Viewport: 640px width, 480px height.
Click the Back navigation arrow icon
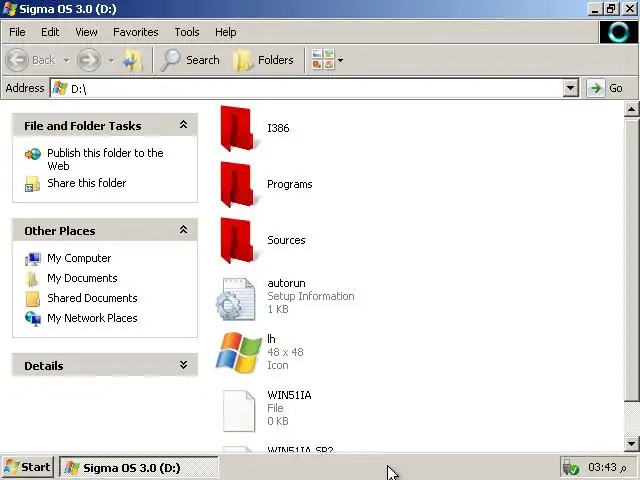point(17,60)
